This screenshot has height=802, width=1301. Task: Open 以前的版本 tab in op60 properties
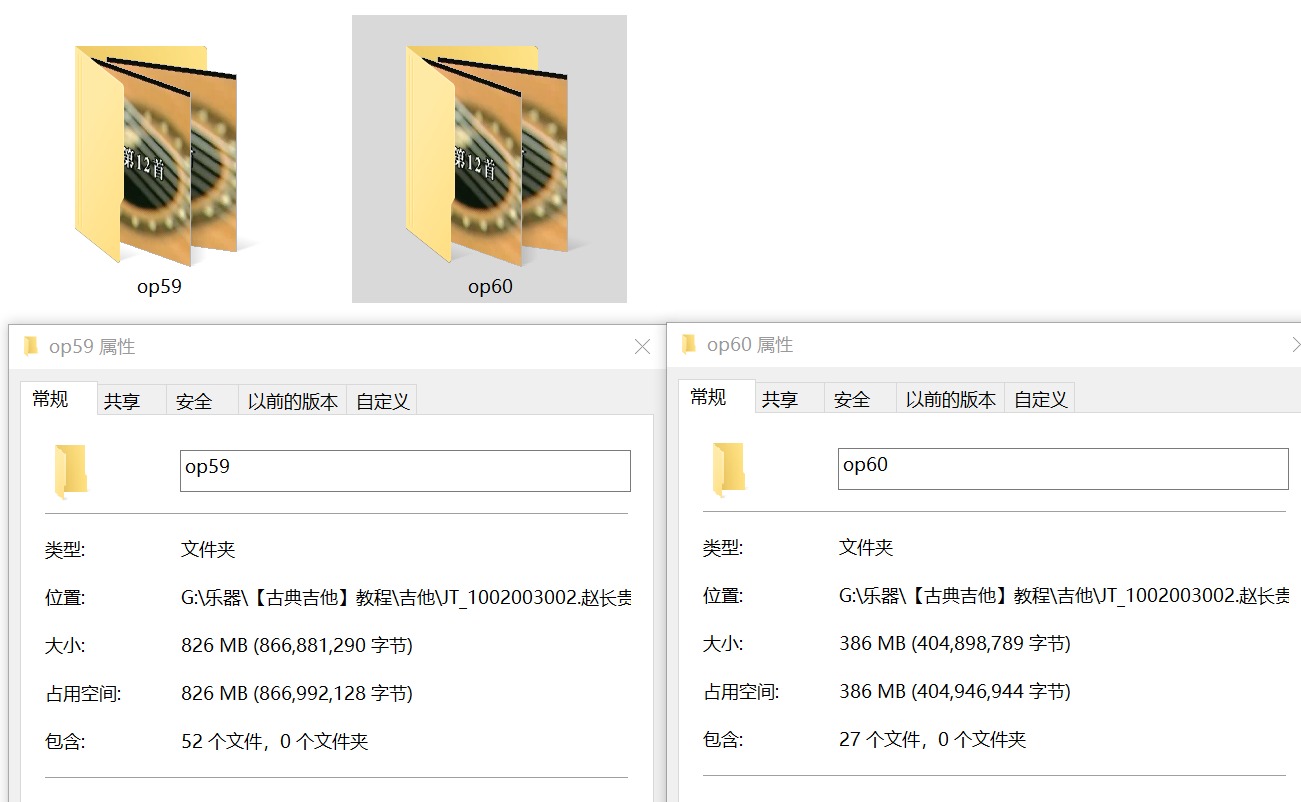coord(951,400)
